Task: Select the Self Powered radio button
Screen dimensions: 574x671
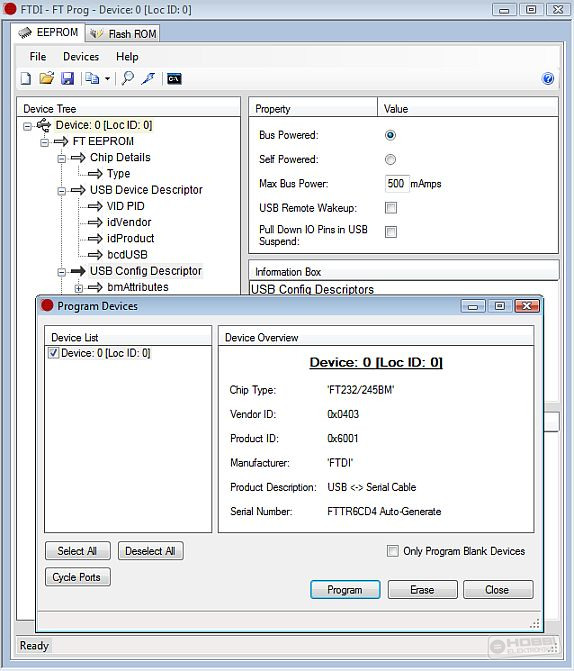Action: pyautogui.click(x=390, y=160)
